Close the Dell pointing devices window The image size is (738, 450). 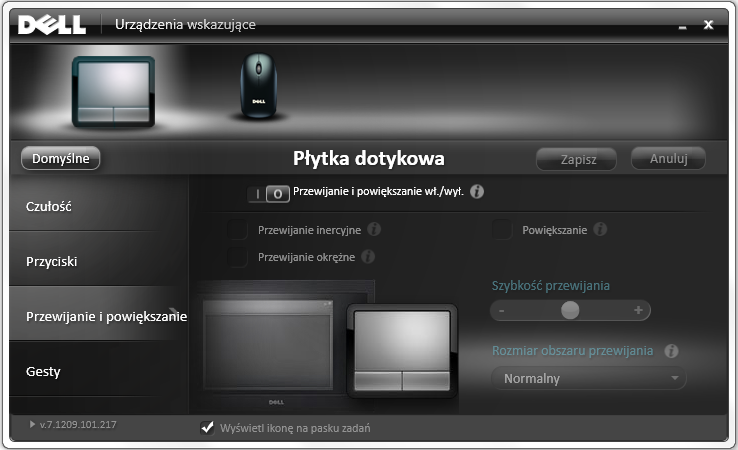[x=708, y=24]
